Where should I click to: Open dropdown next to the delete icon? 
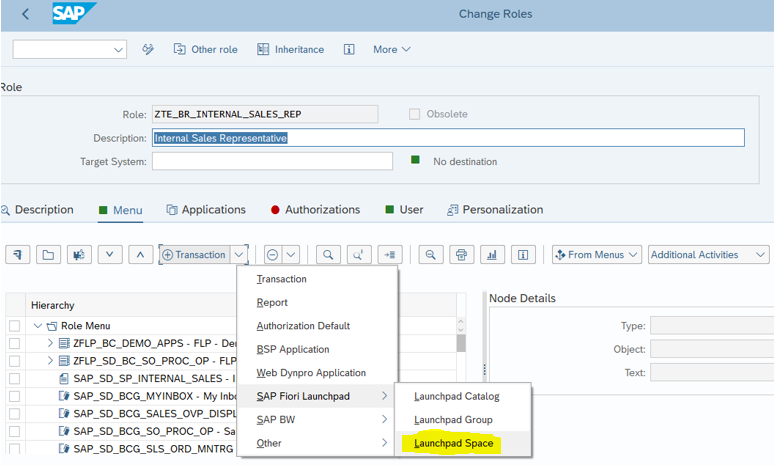pos(291,255)
